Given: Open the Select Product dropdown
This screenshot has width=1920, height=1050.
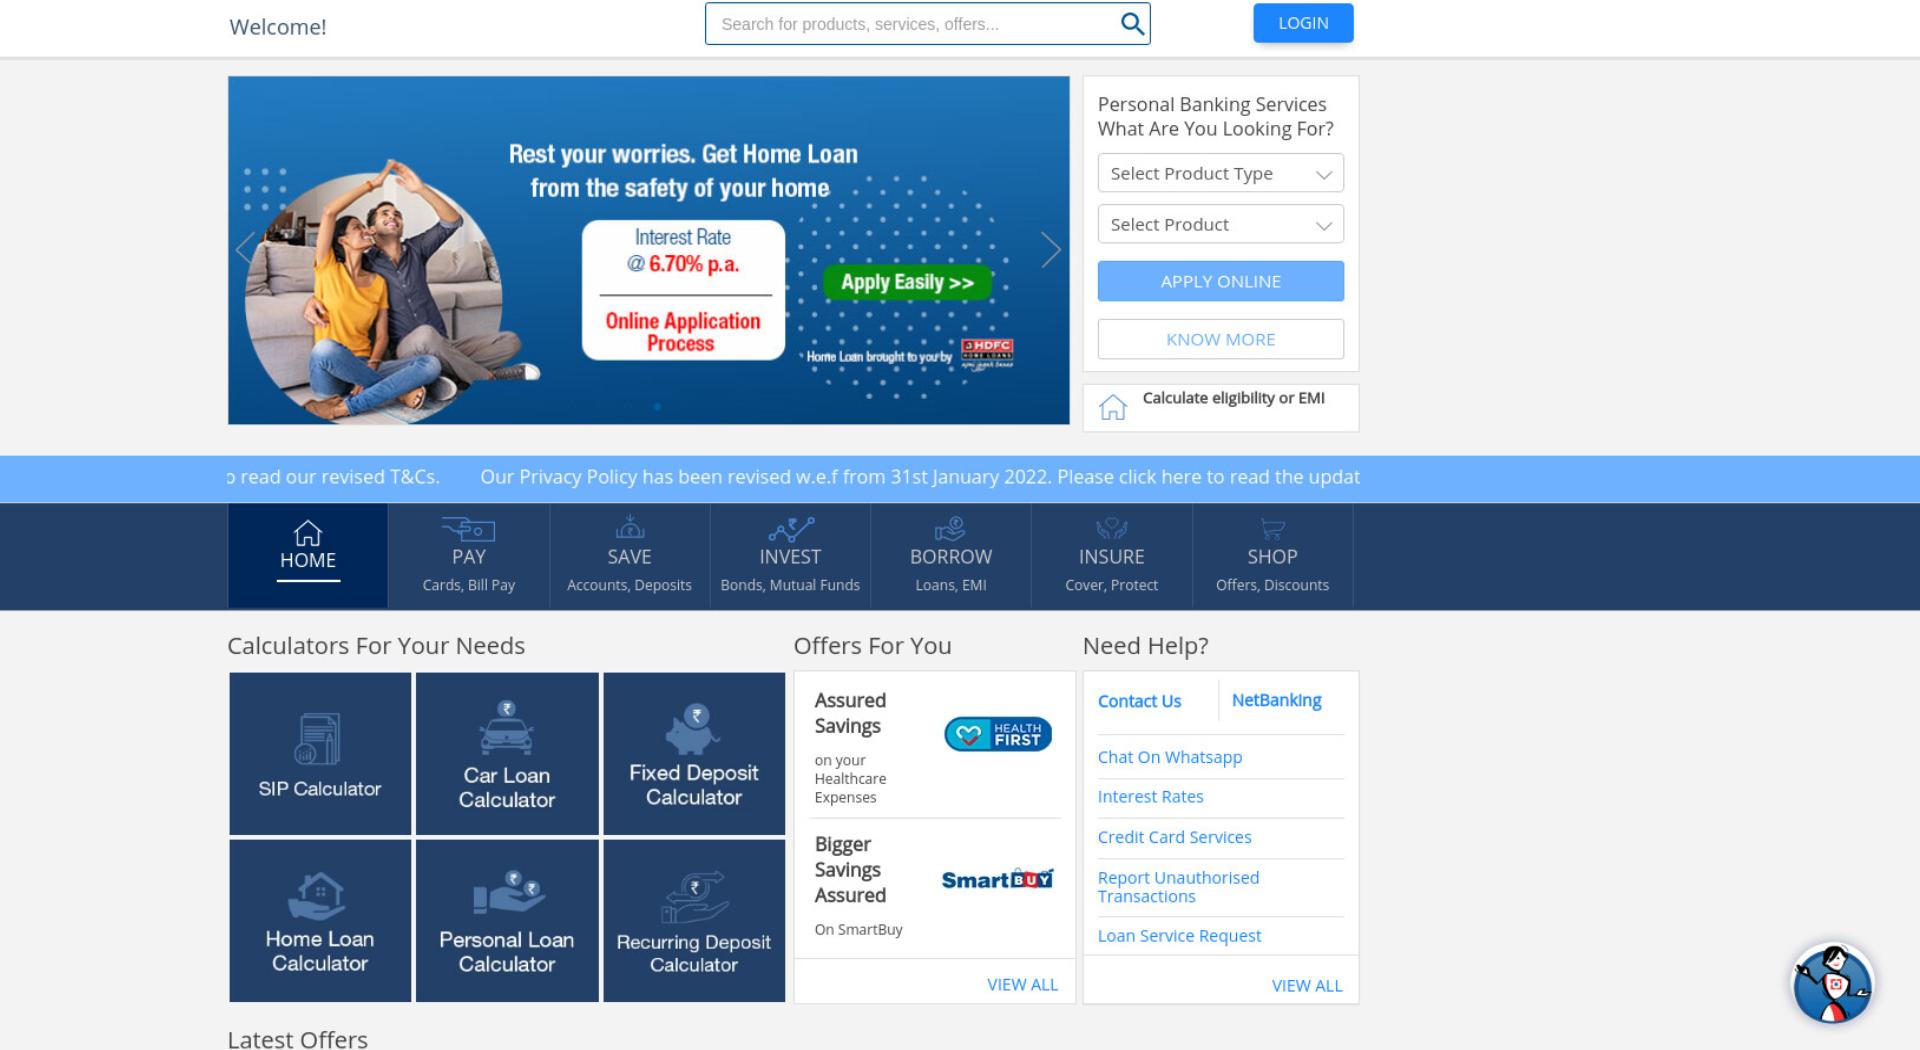Looking at the screenshot, I should [1220, 224].
